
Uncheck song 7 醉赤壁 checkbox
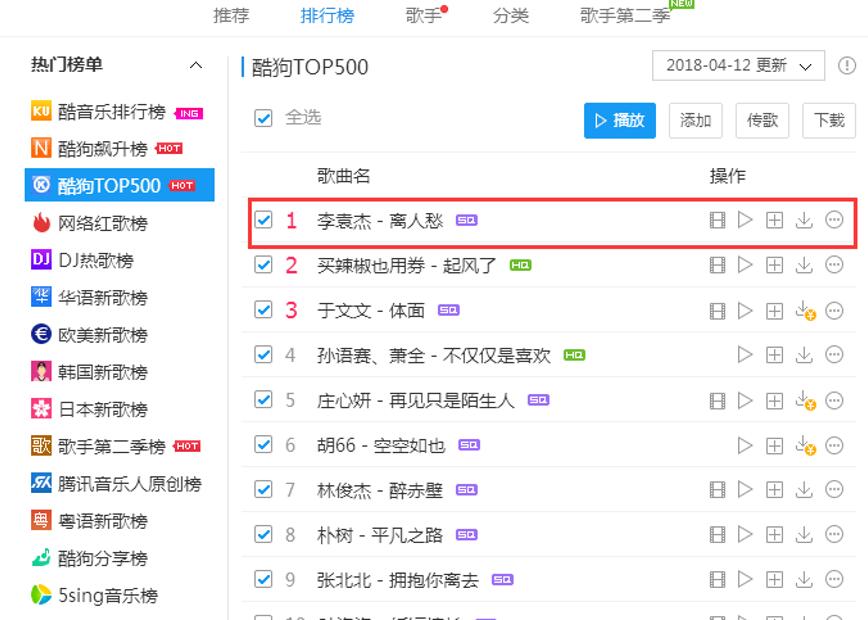(264, 490)
